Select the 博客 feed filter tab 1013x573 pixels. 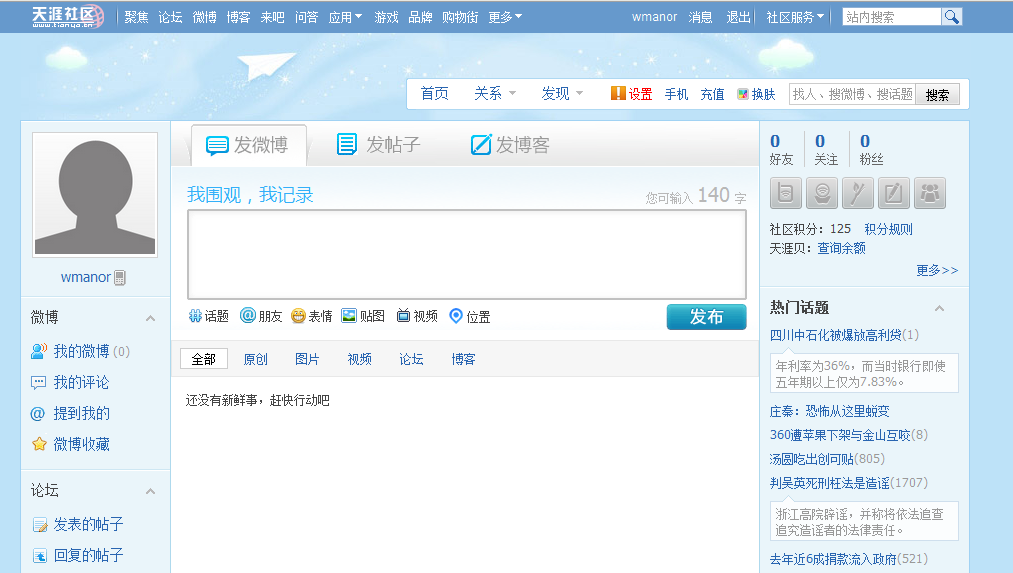(x=463, y=359)
